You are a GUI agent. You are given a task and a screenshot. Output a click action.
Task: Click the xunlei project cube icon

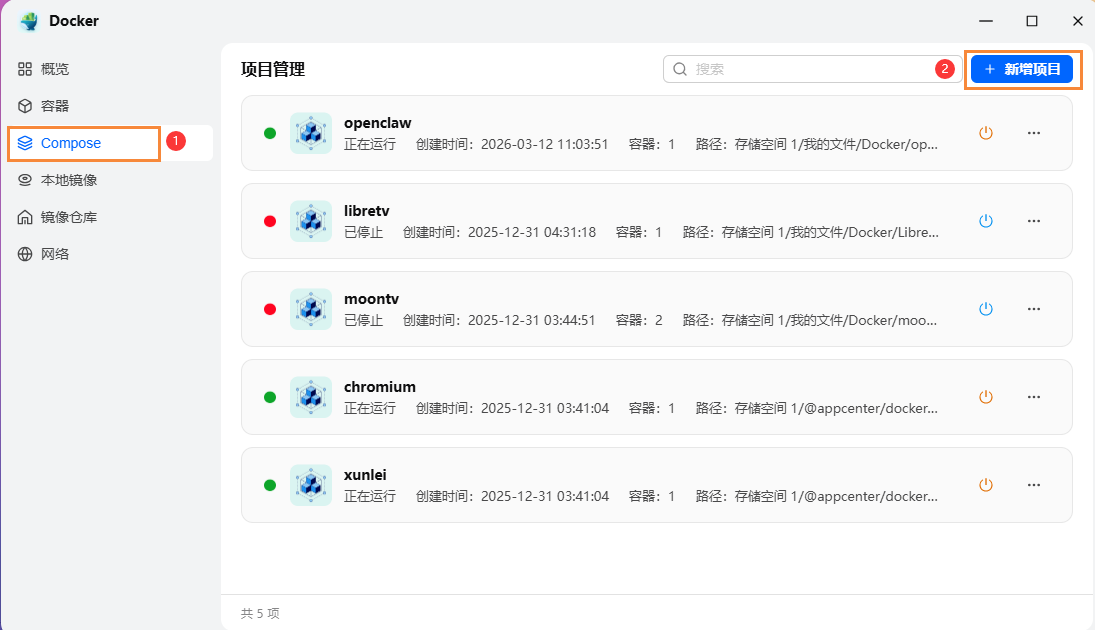311,485
